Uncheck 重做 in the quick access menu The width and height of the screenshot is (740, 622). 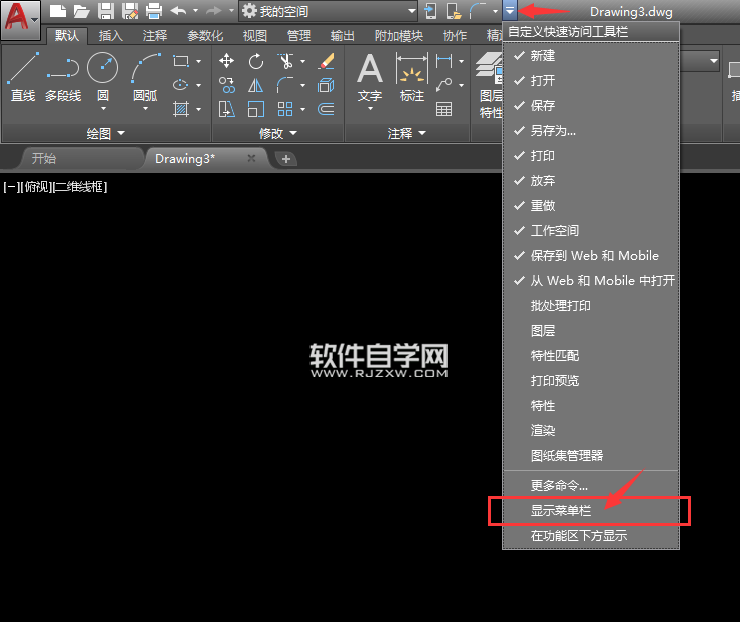[x=591, y=206]
